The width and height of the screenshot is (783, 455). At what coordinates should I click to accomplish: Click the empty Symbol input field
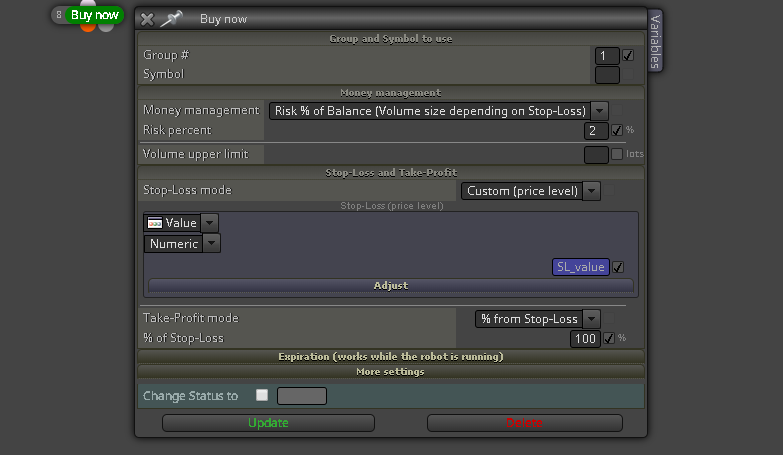[607, 75]
